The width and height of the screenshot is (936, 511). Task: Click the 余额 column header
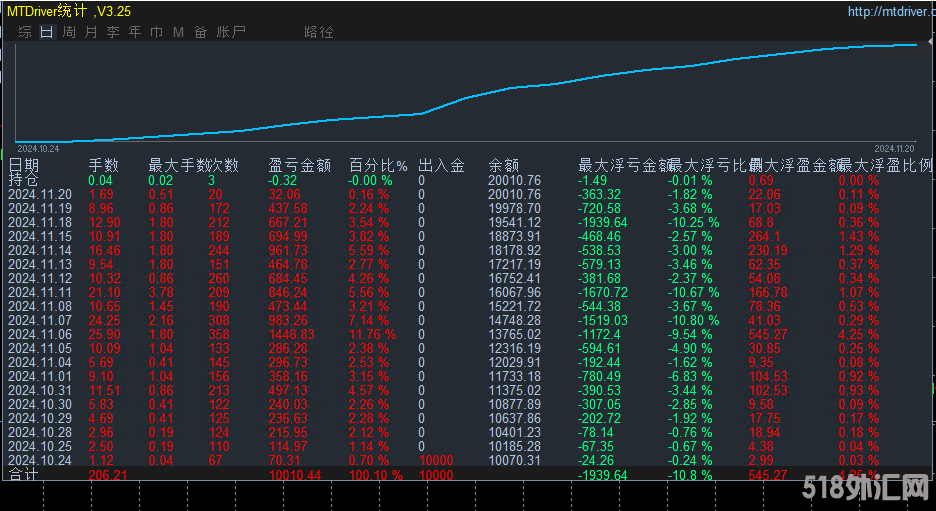point(504,165)
